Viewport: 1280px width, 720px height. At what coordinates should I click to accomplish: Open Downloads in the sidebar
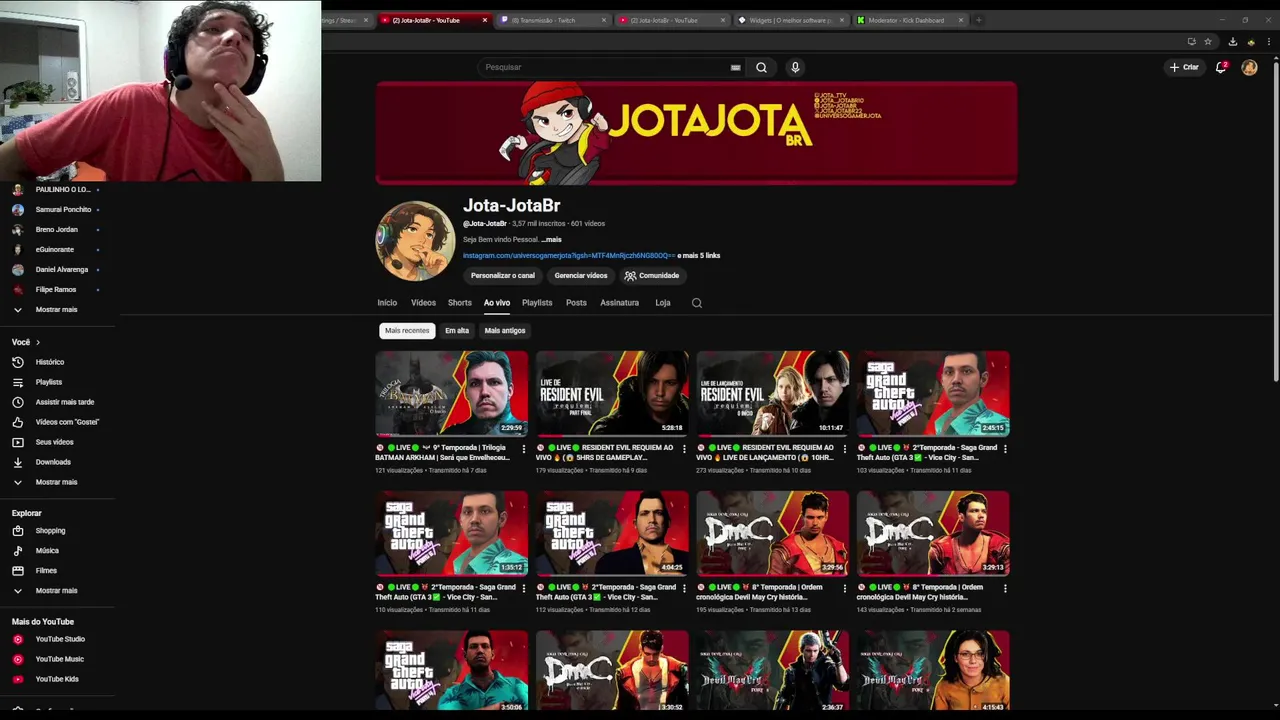tap(53, 462)
